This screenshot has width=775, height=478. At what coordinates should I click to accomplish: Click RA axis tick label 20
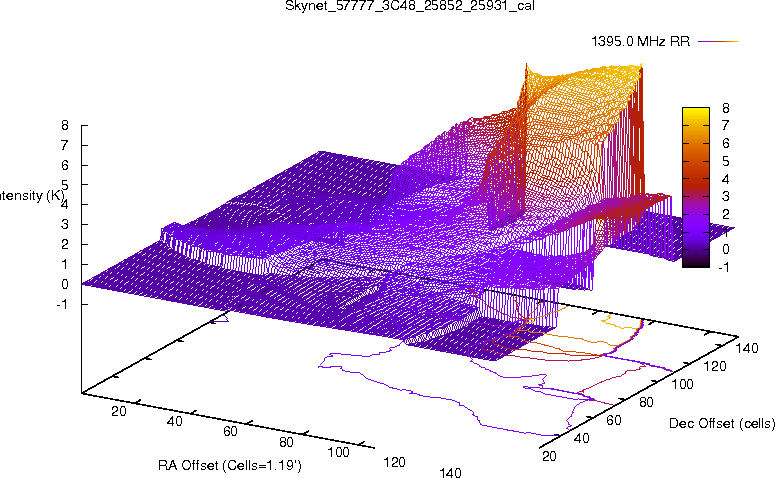coord(119,411)
